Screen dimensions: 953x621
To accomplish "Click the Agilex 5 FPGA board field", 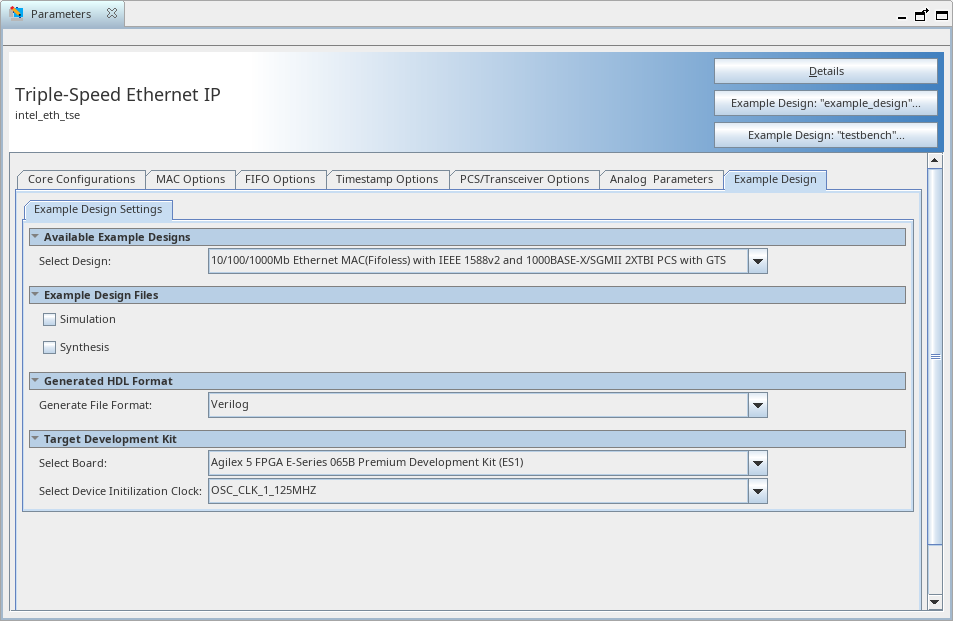I will click(x=478, y=463).
